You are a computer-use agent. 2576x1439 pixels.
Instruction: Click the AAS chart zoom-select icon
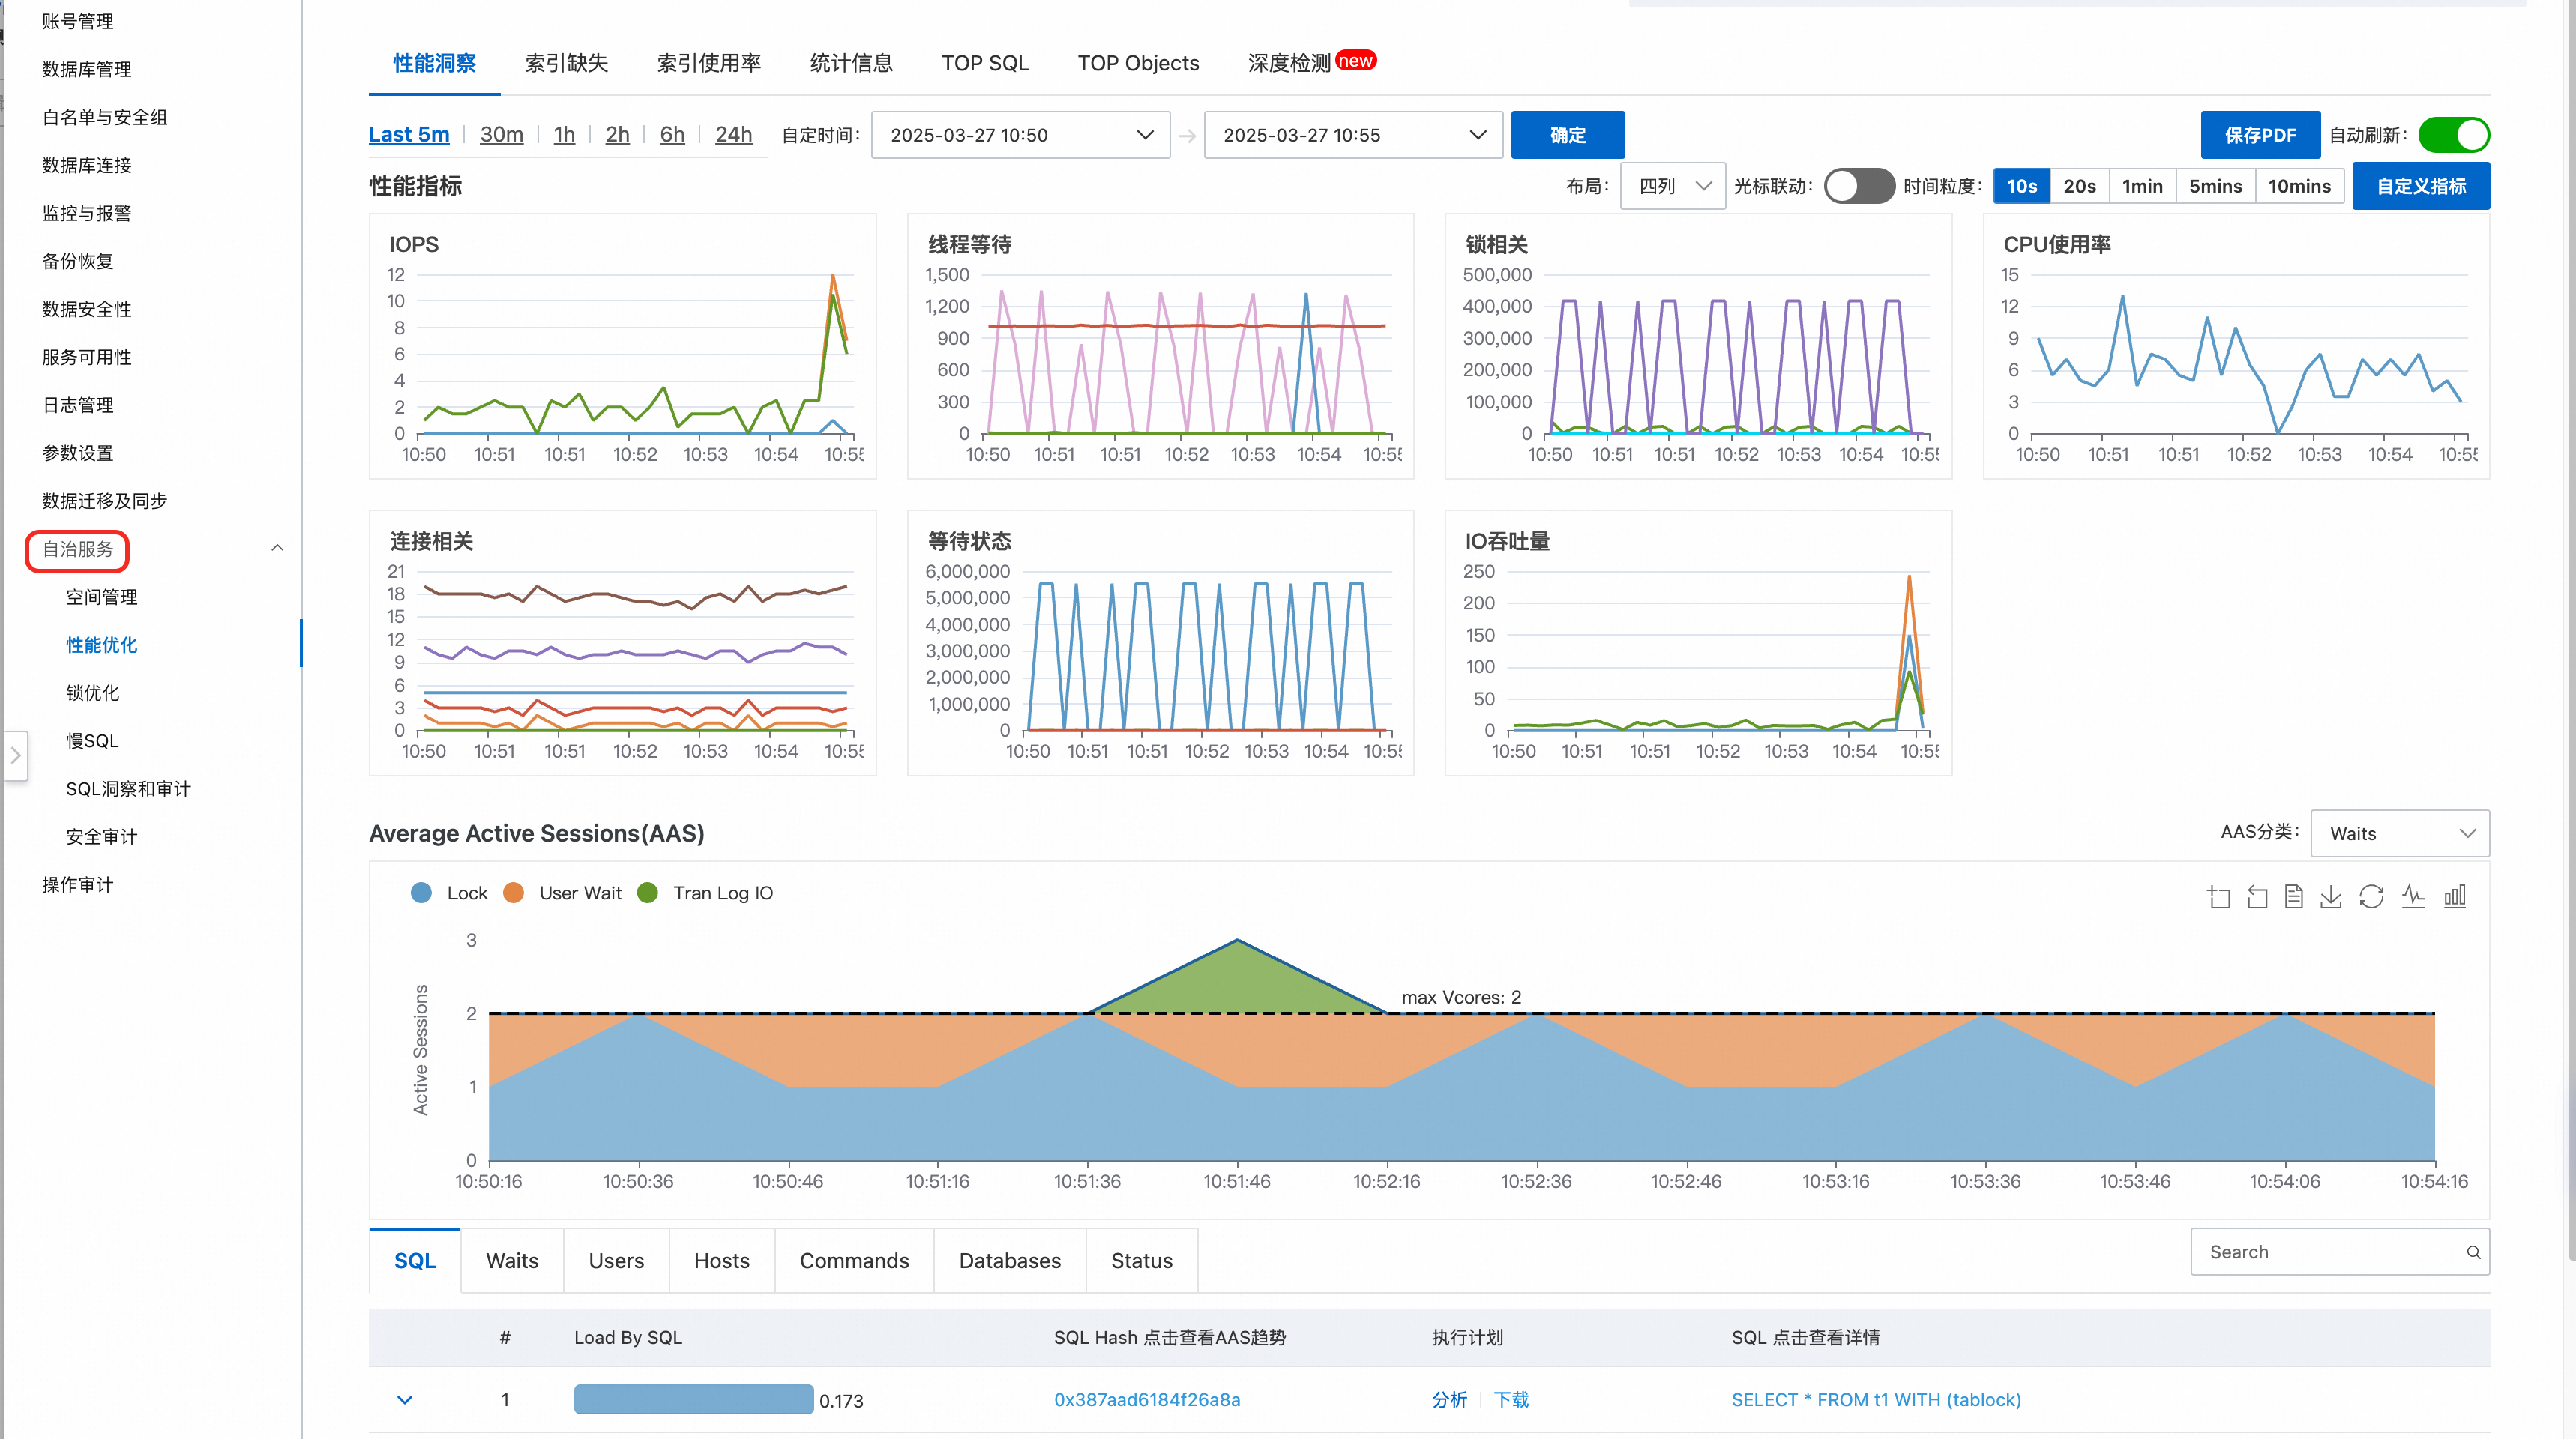click(2219, 897)
